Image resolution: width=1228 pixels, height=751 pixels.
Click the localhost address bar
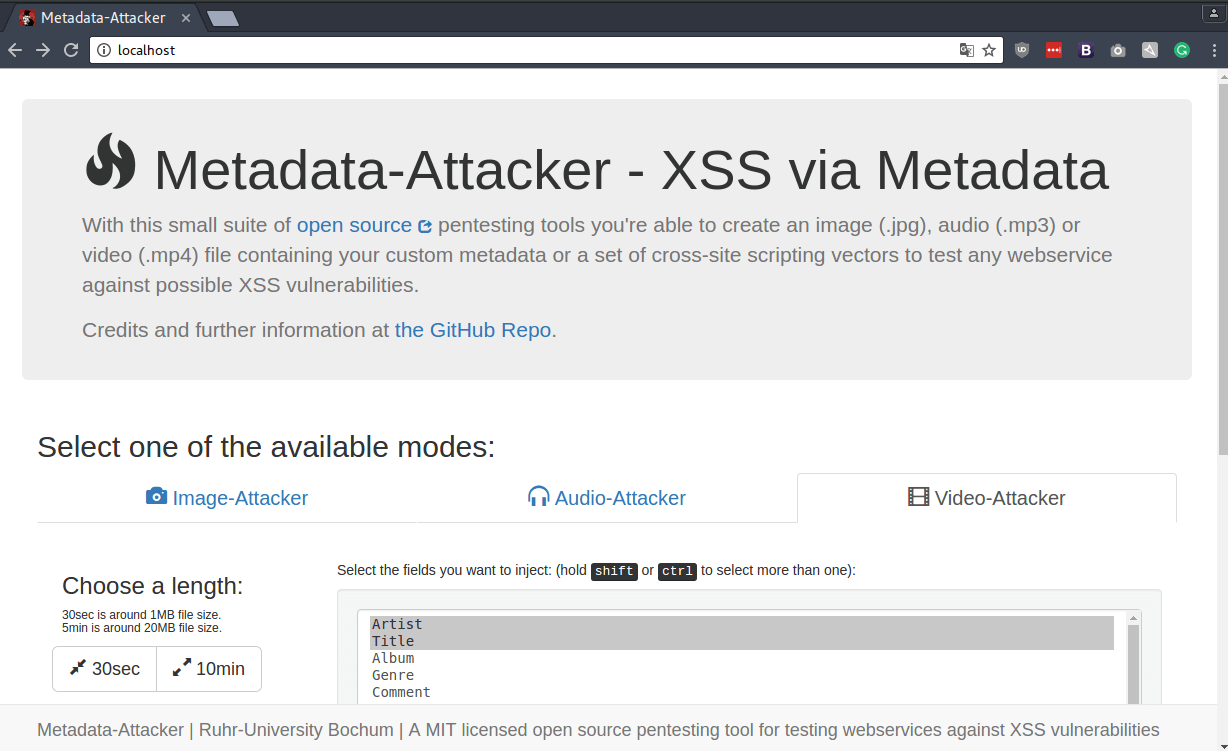520,50
